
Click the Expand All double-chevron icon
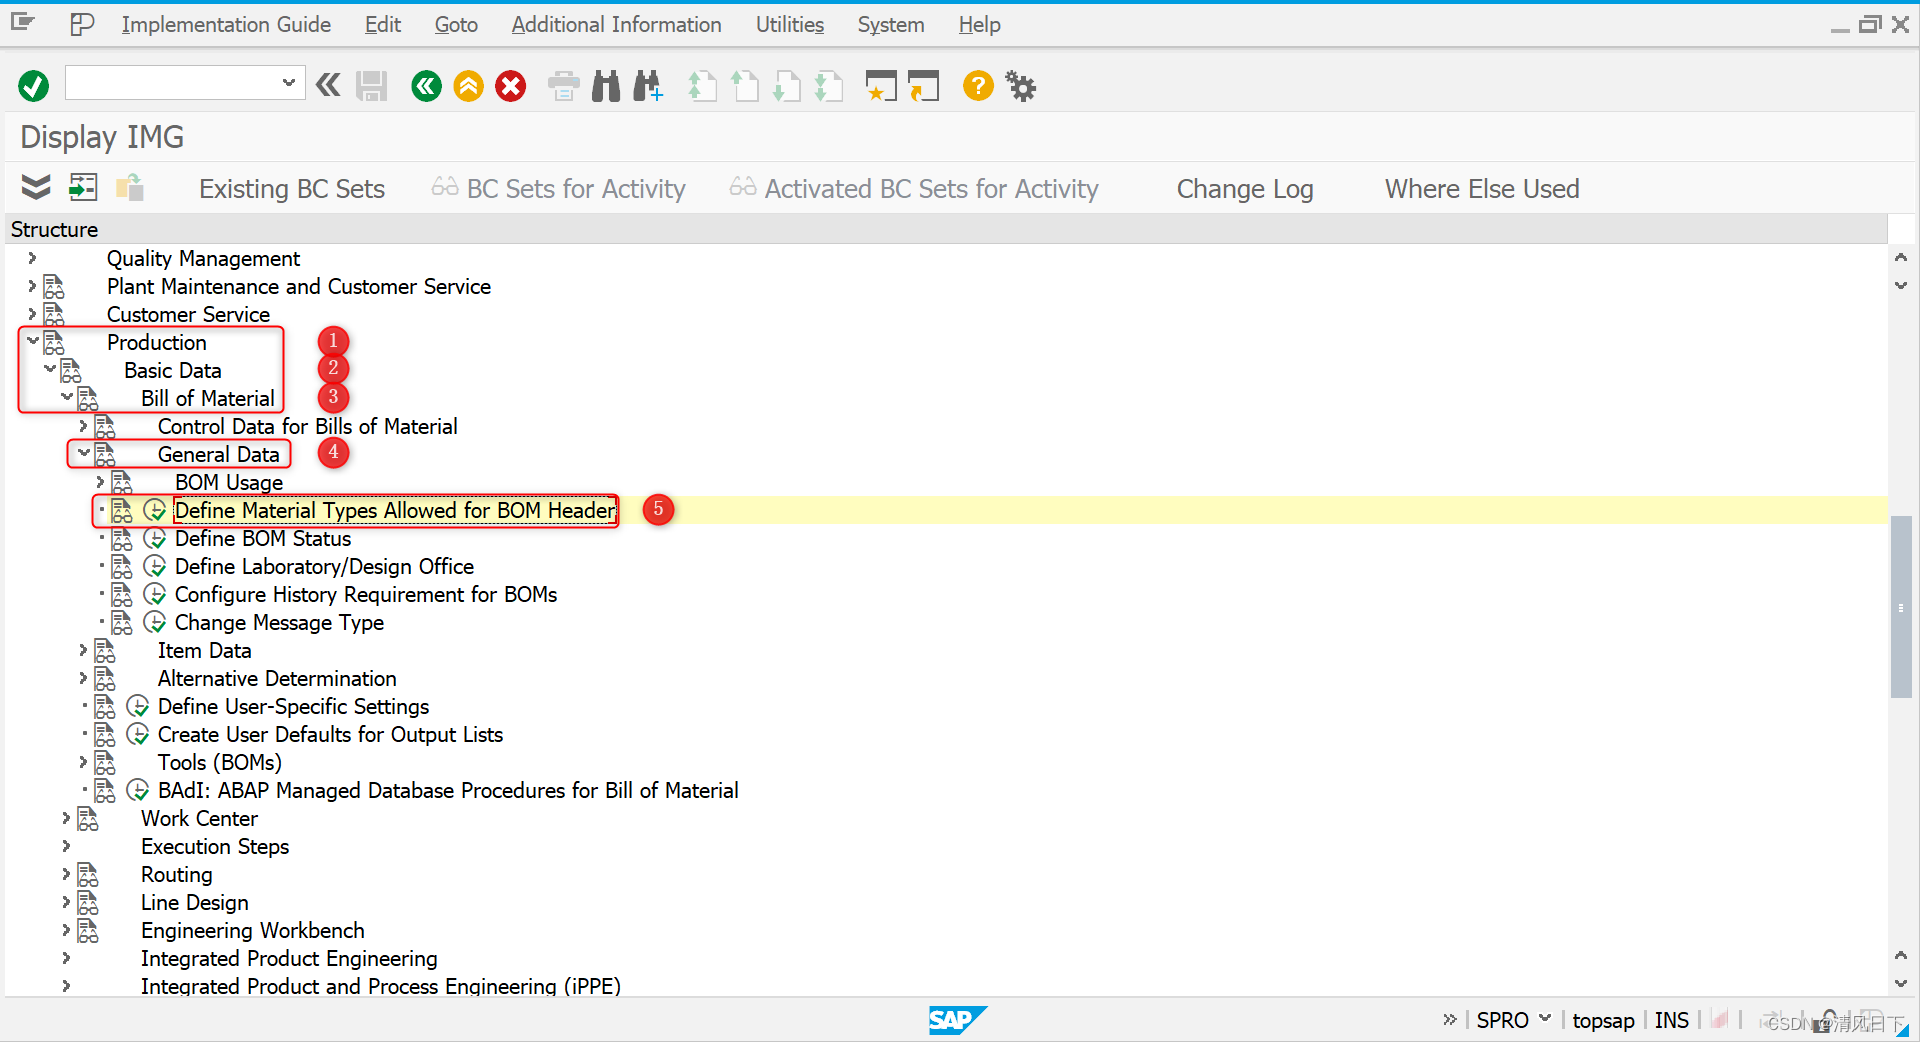point(36,187)
